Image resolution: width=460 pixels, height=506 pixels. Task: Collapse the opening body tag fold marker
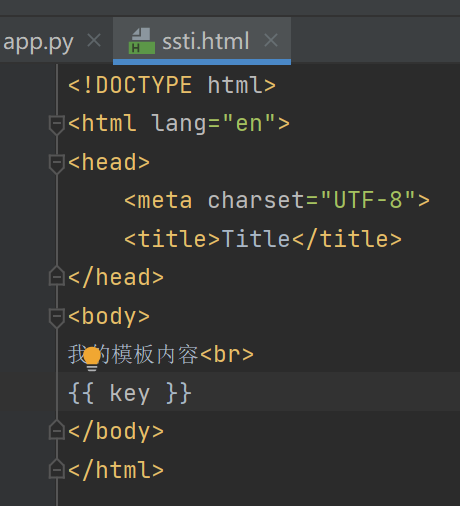[57, 317]
